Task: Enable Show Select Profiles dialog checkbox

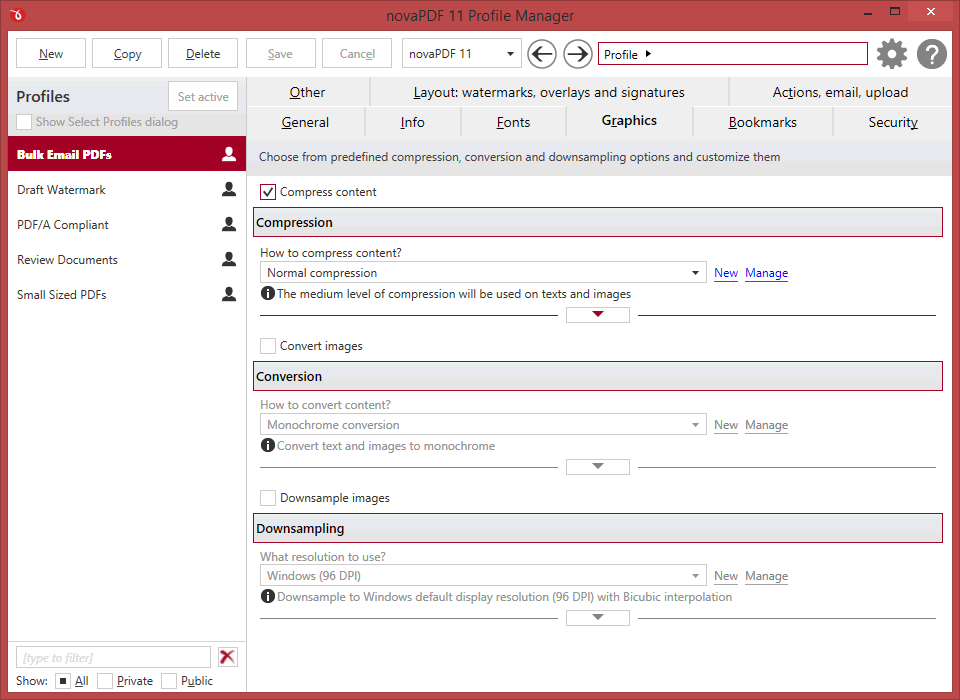Action: tap(24, 122)
